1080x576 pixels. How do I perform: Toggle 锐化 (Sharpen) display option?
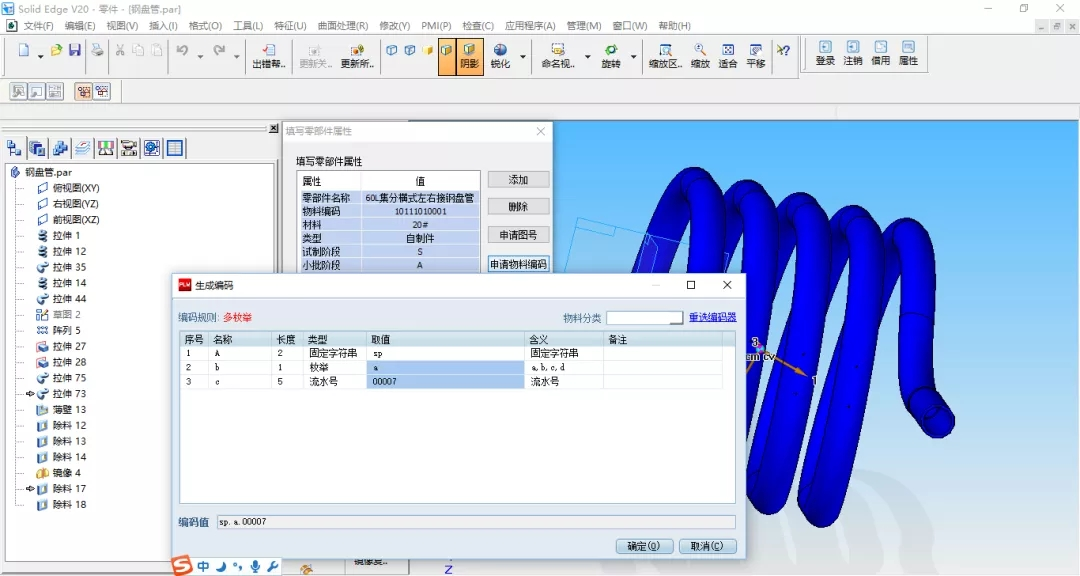499,56
